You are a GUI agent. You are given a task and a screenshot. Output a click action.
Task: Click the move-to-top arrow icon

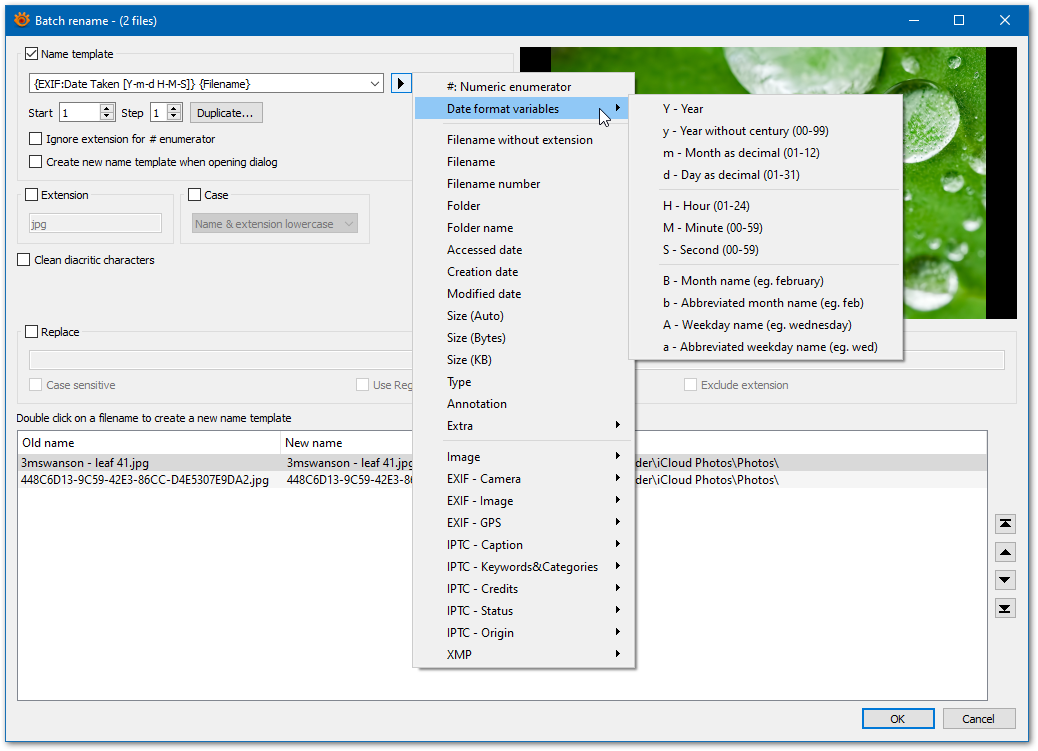click(x=1006, y=524)
